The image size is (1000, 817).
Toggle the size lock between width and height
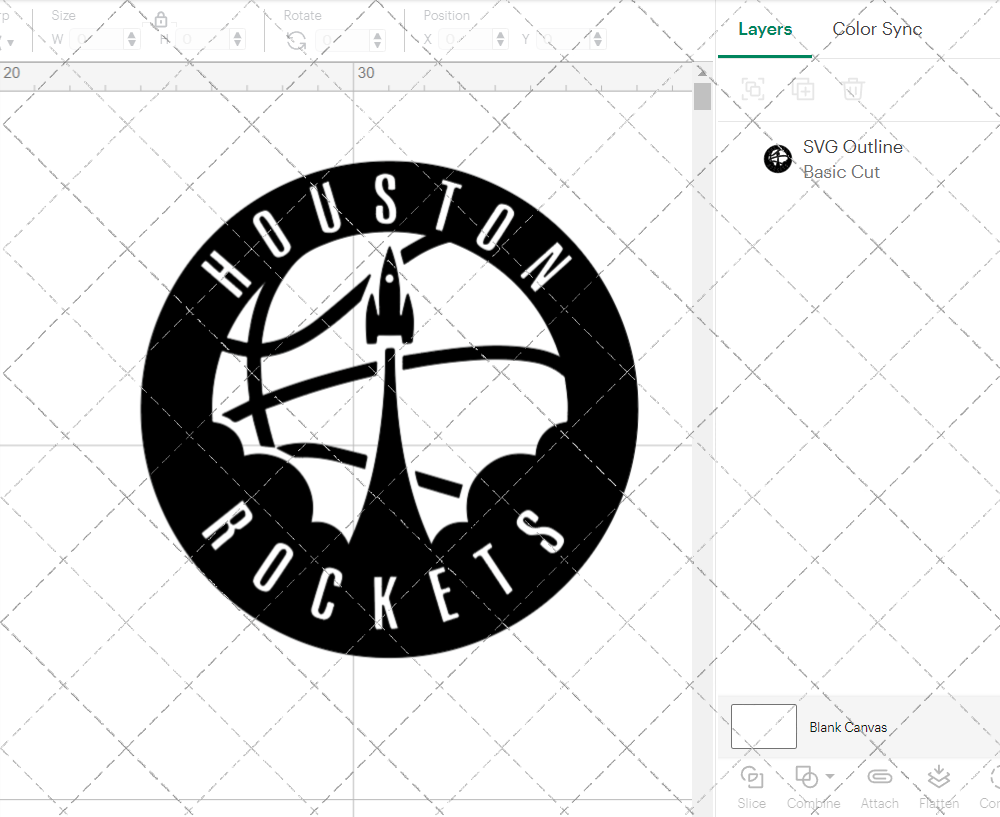(x=161, y=20)
